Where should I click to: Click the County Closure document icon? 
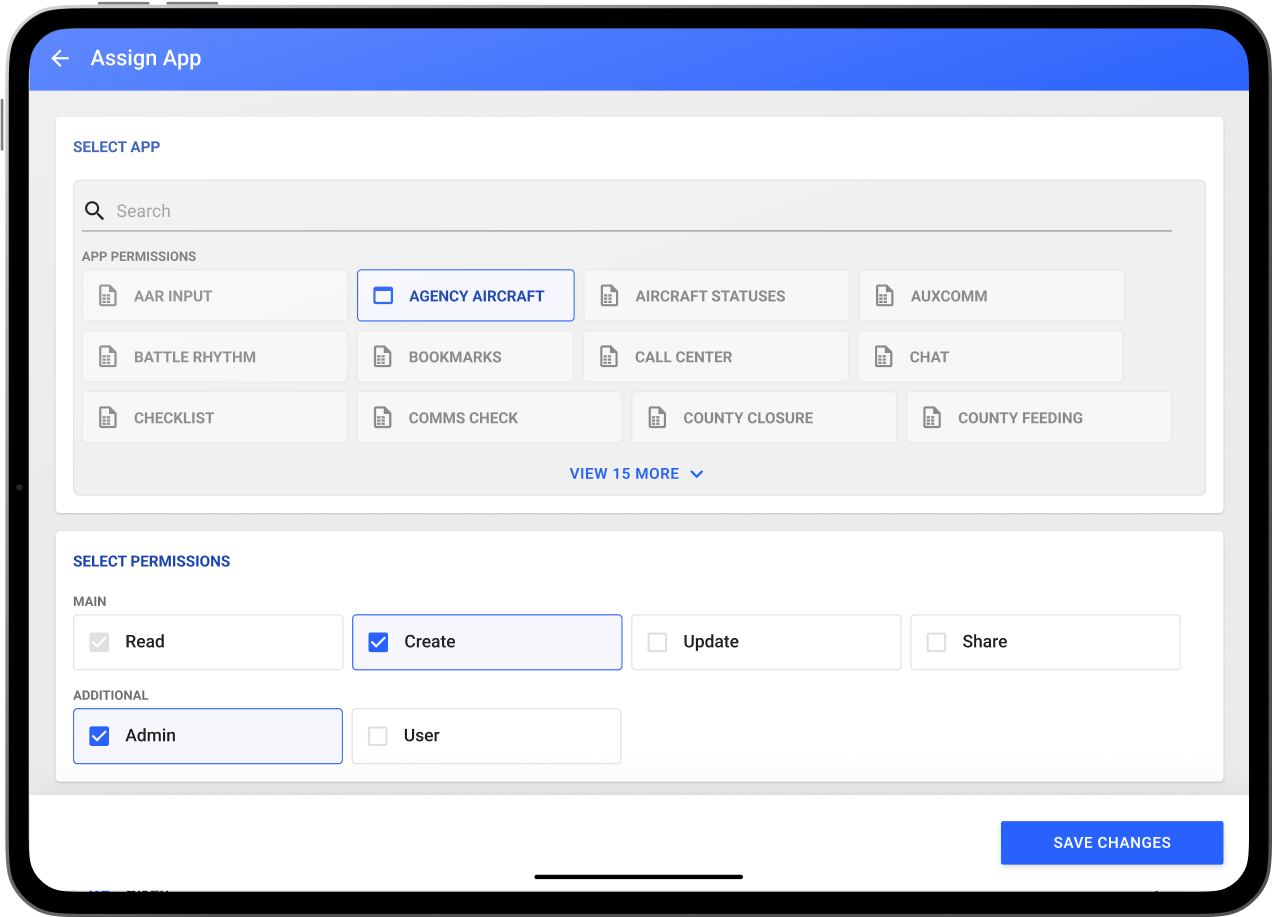pyautogui.click(x=657, y=418)
